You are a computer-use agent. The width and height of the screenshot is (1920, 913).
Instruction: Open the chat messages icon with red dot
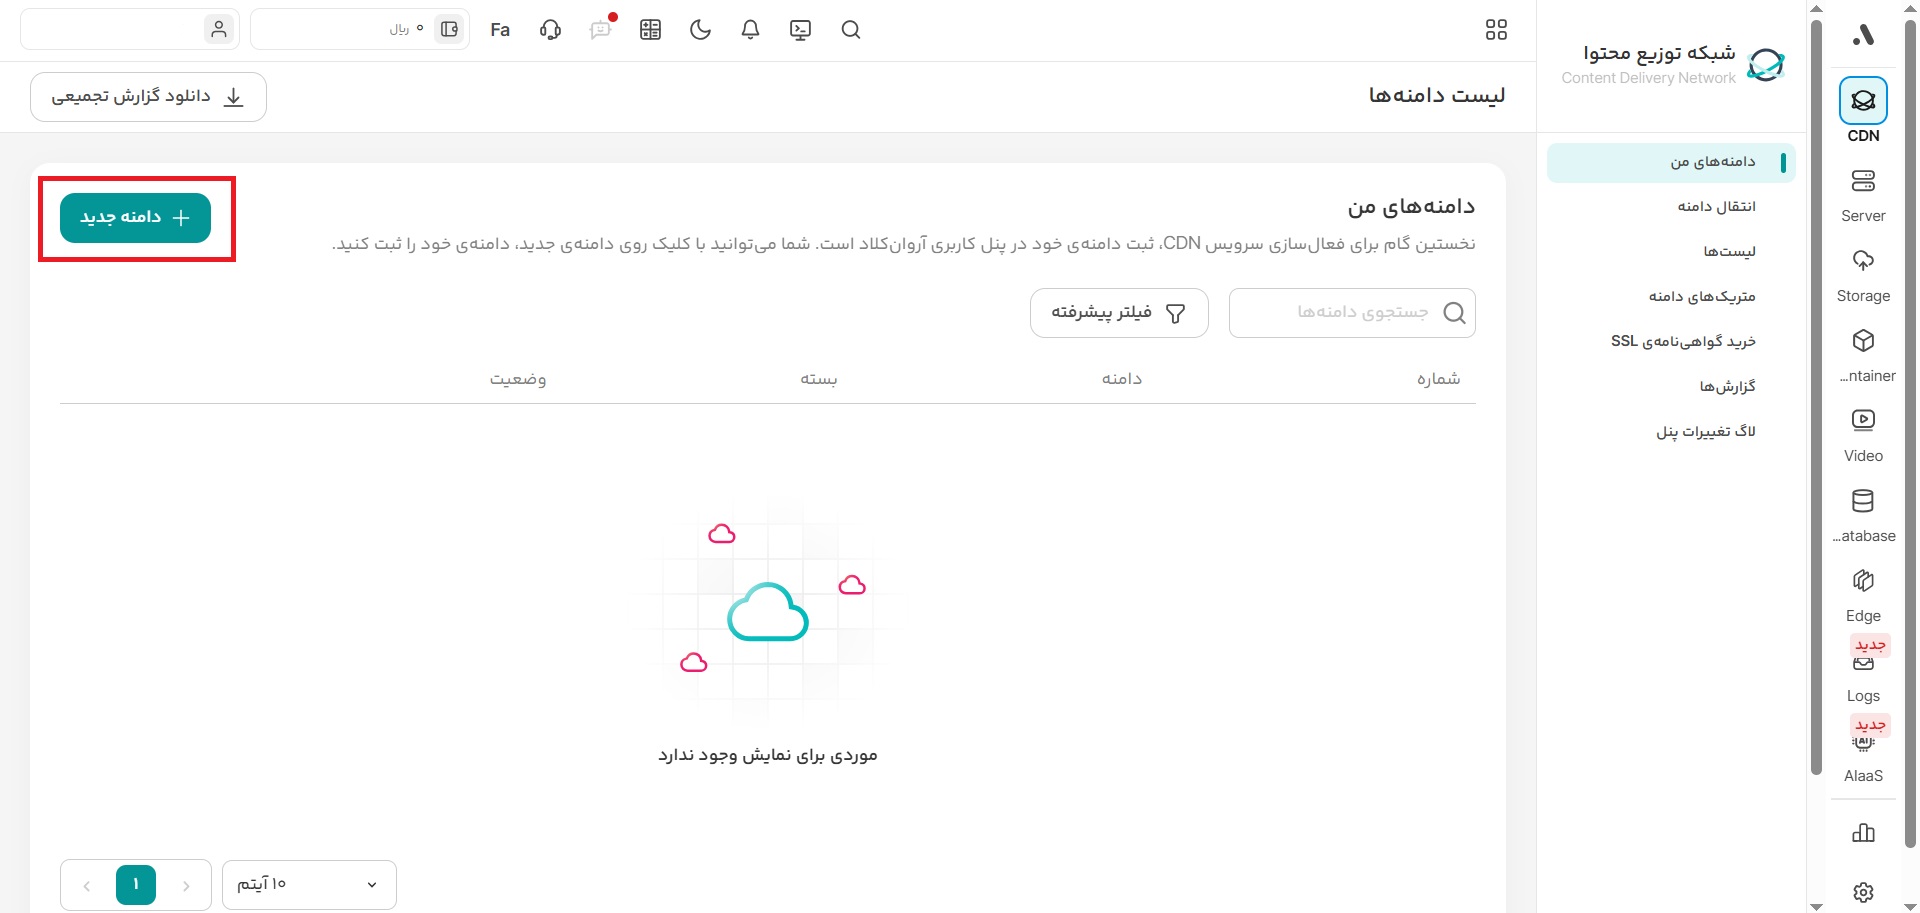click(601, 29)
